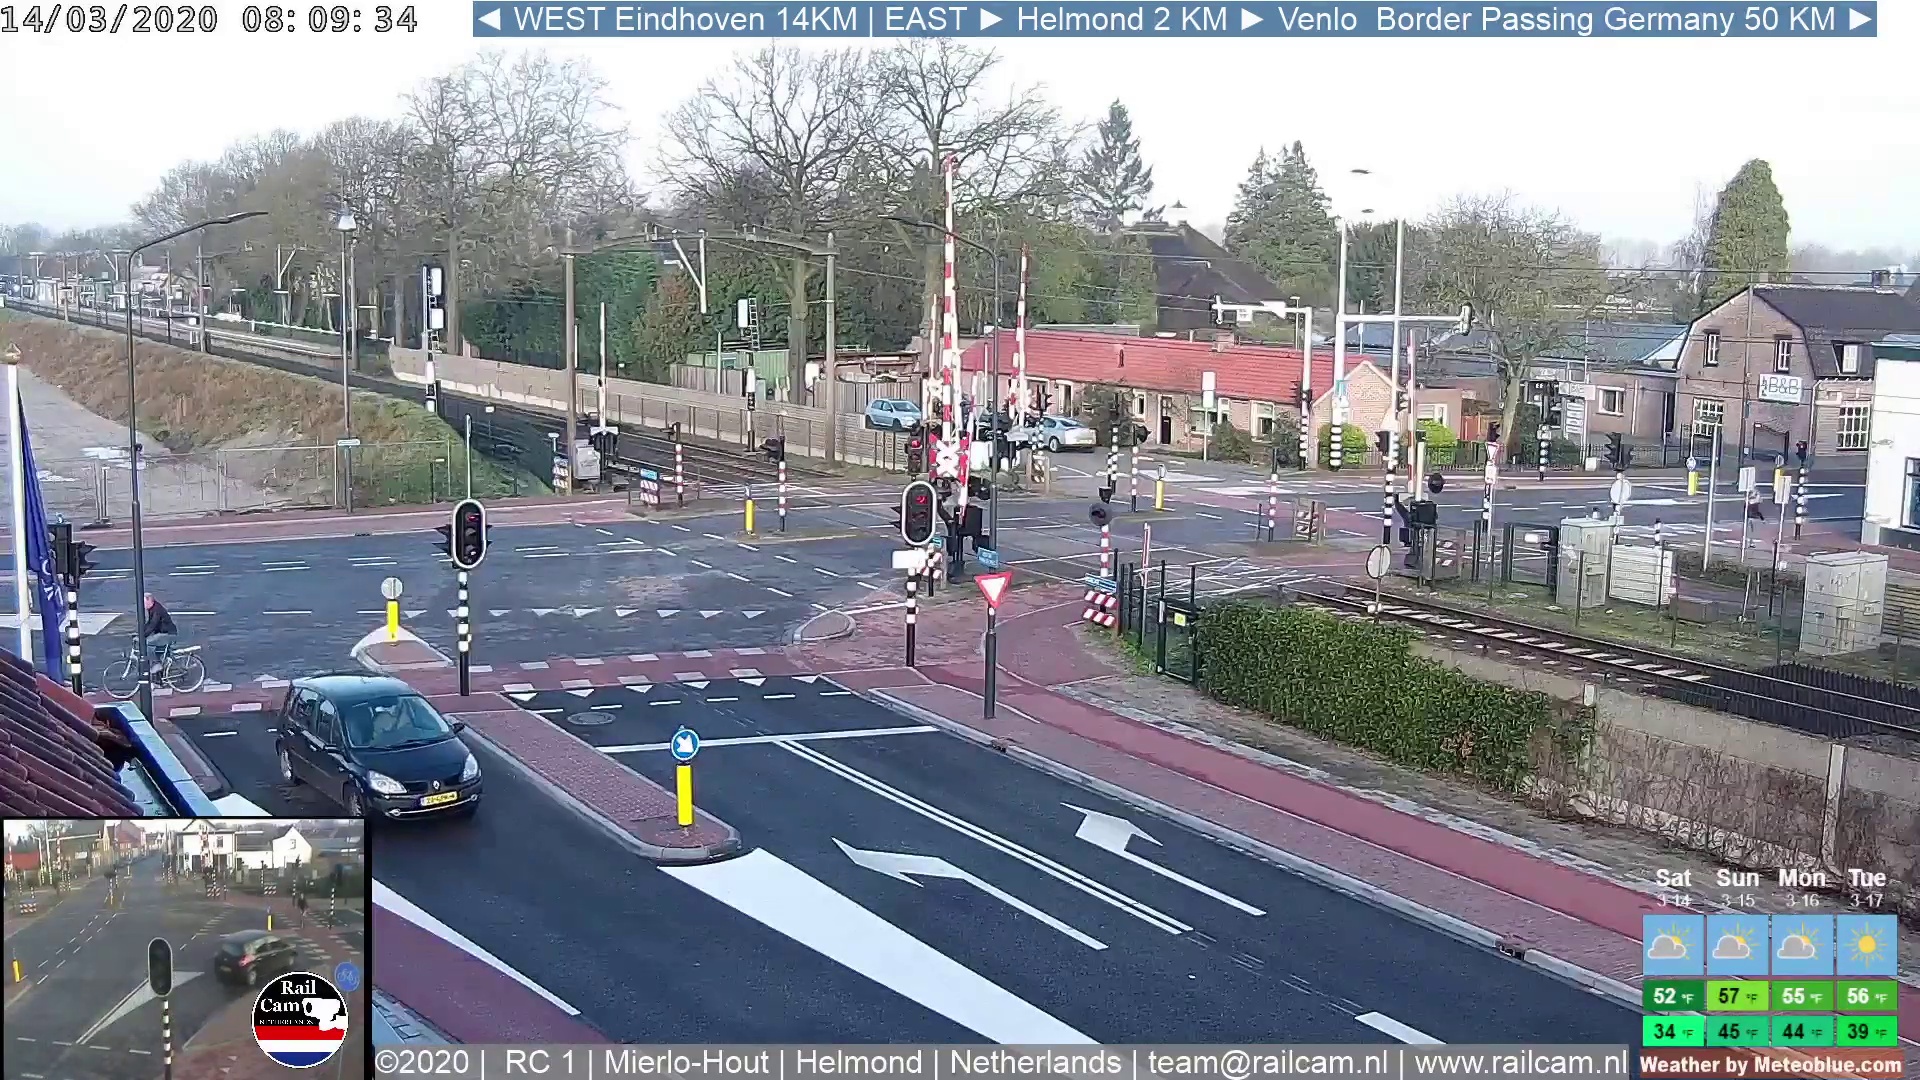Screen dimensions: 1920x1080
Task: Click the RailCam logo badge
Action: (299, 1019)
